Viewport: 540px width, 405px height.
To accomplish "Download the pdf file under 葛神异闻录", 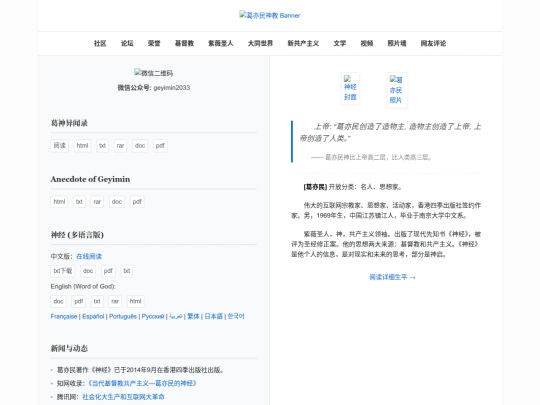I will 160,146.
